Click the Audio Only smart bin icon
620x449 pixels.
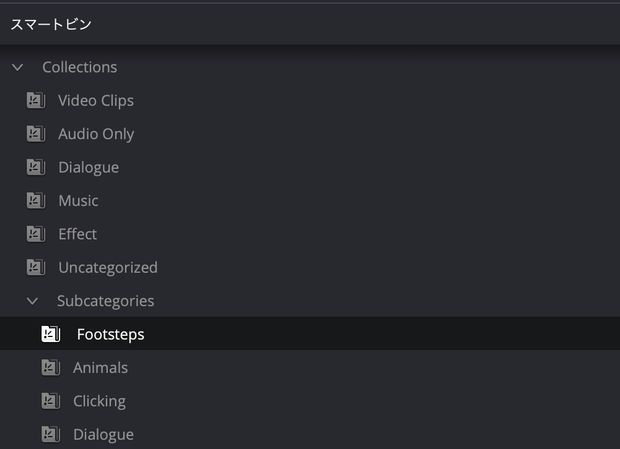(36, 134)
